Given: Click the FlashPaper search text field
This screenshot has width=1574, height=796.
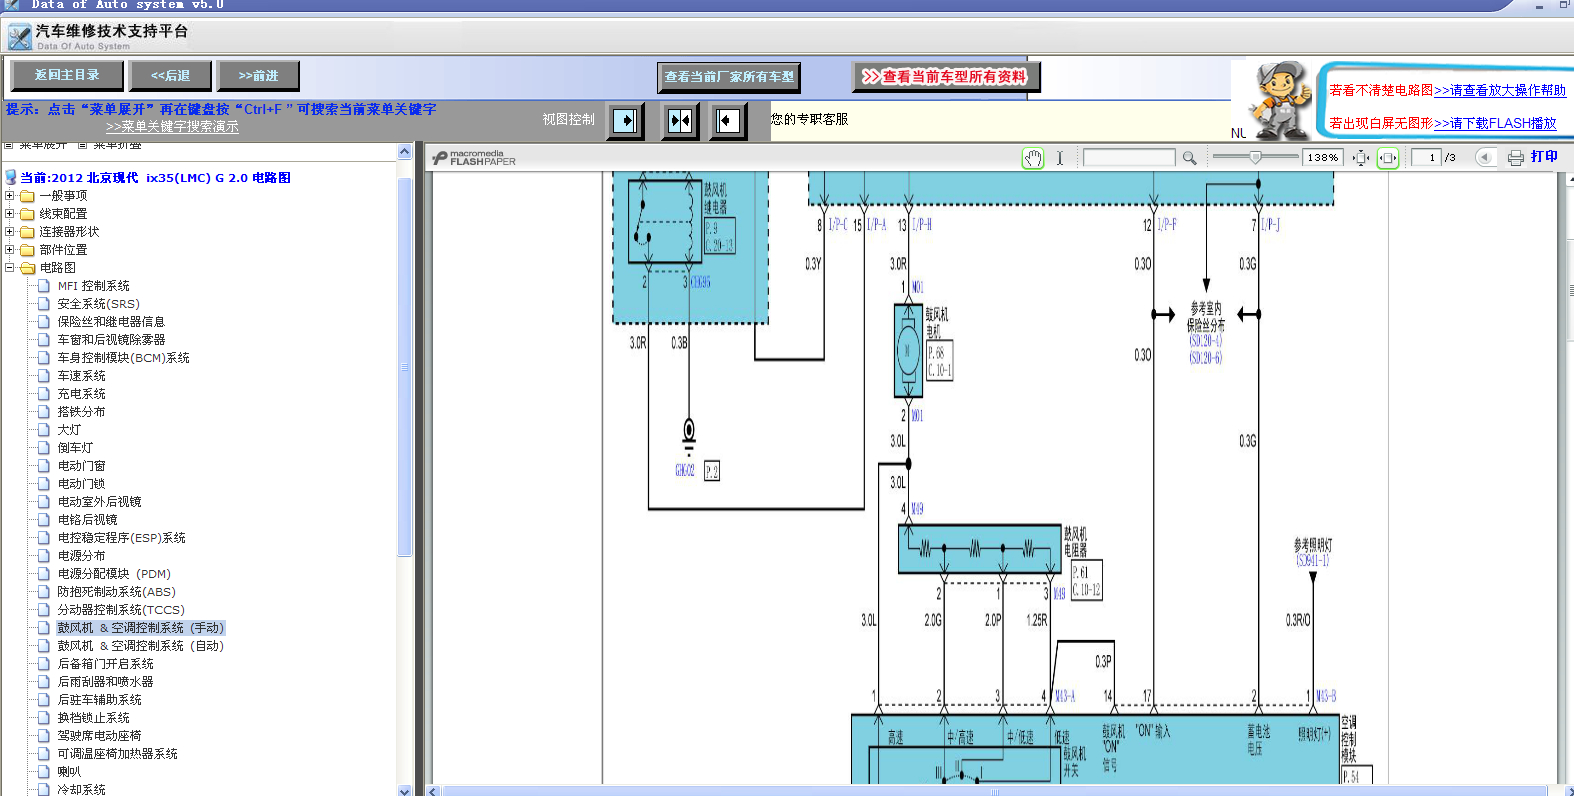Looking at the screenshot, I should click(x=1129, y=157).
